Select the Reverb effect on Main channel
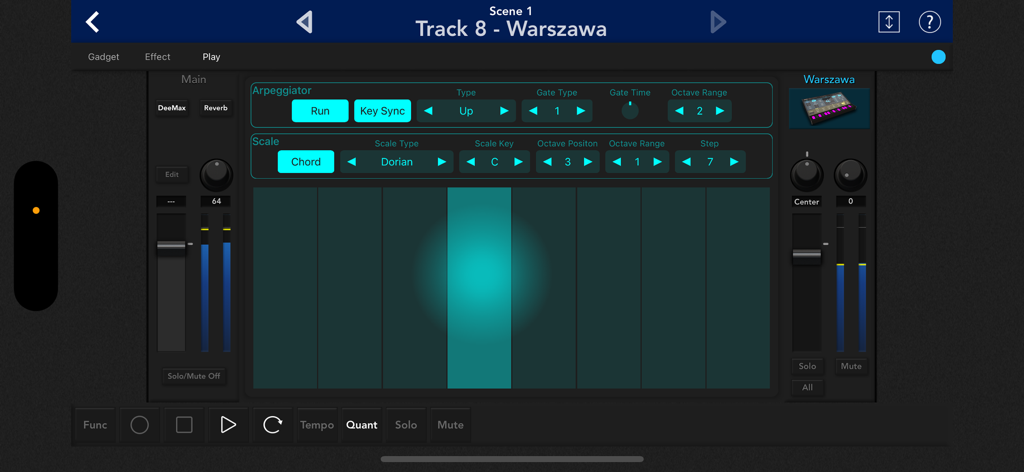This screenshot has height=472, width=1024. point(216,108)
